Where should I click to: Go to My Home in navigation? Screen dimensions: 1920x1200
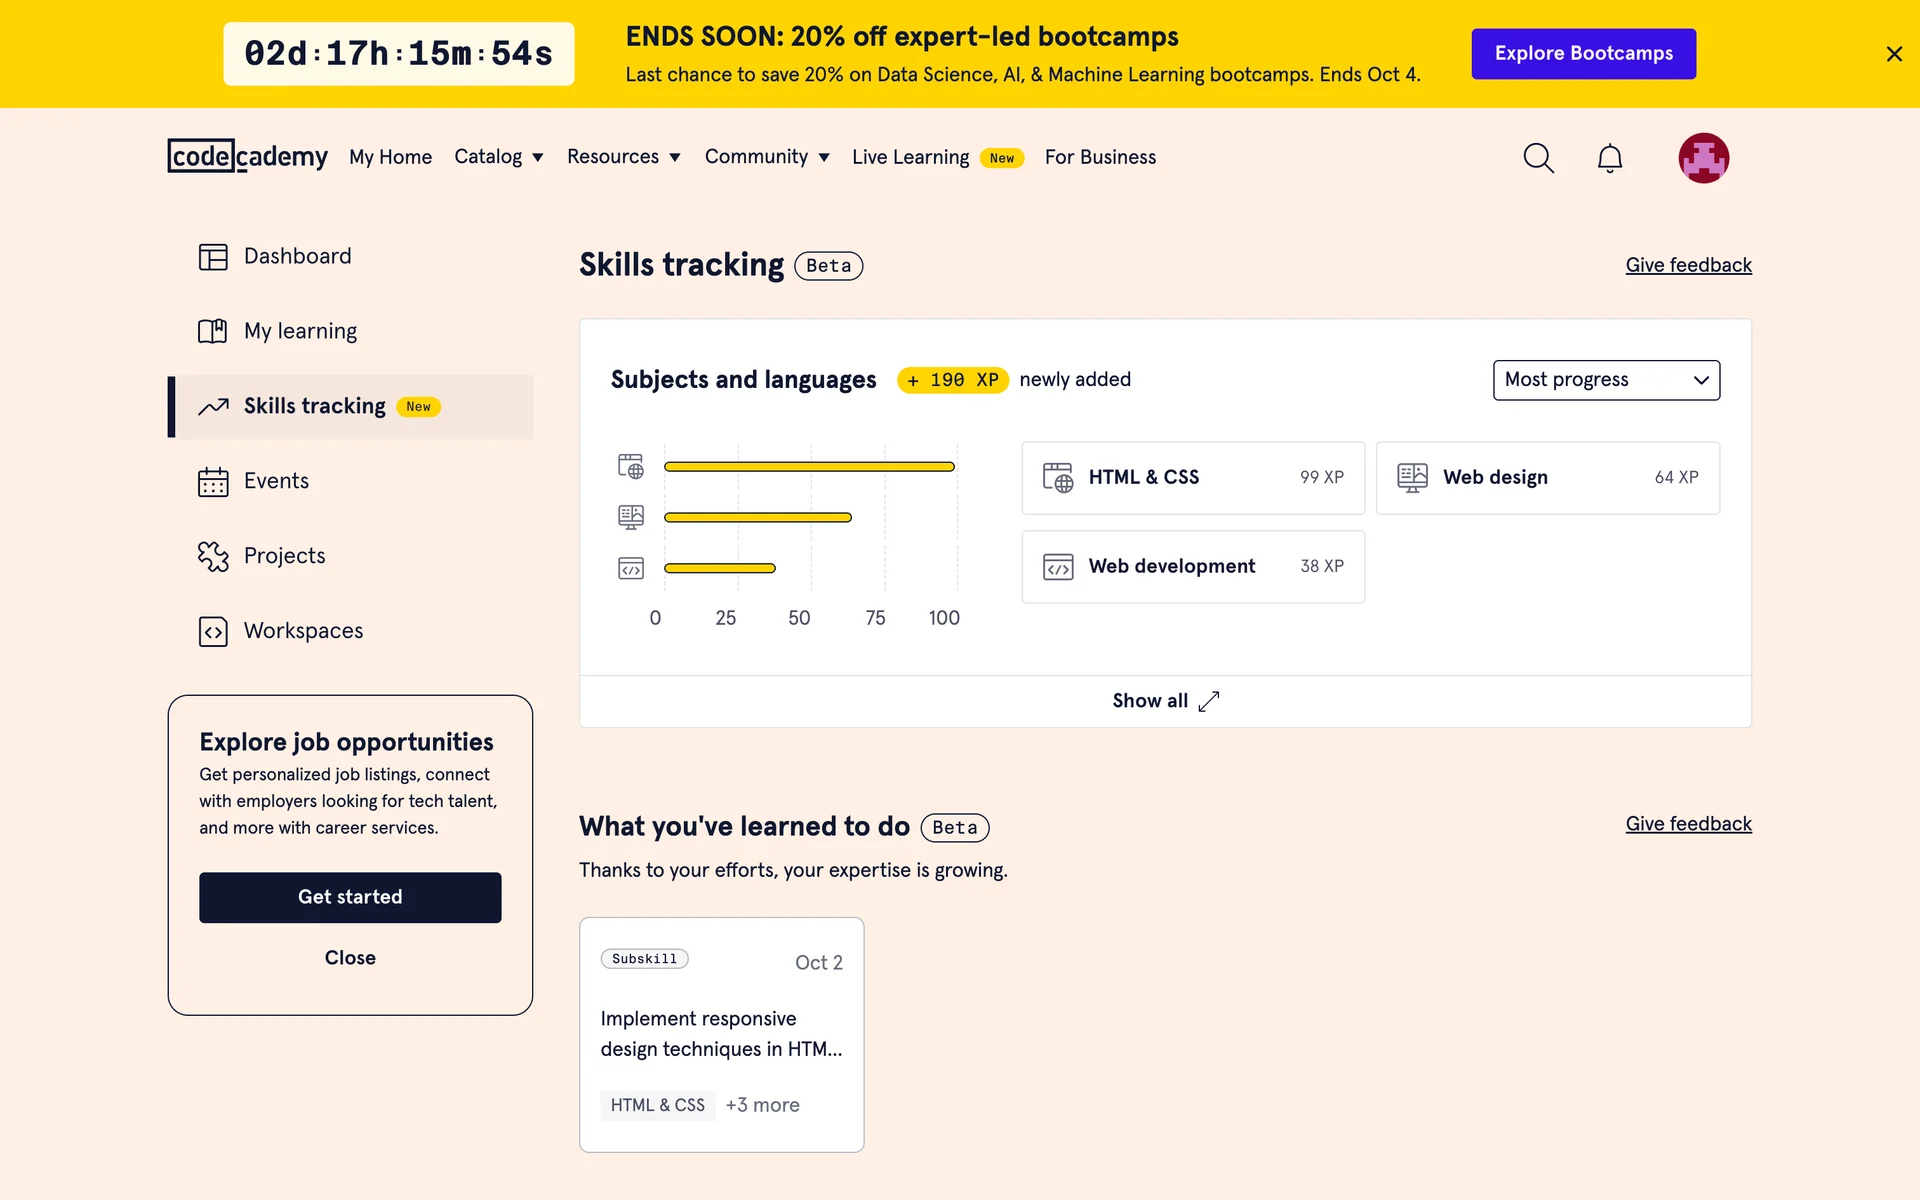pos(390,157)
